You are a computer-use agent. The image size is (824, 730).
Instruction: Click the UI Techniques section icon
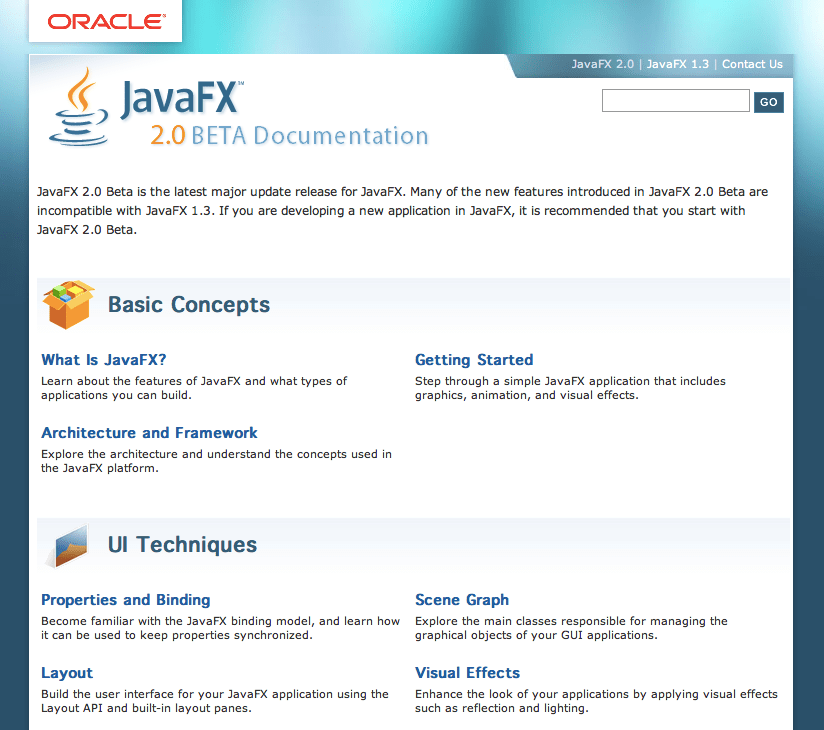pos(69,542)
